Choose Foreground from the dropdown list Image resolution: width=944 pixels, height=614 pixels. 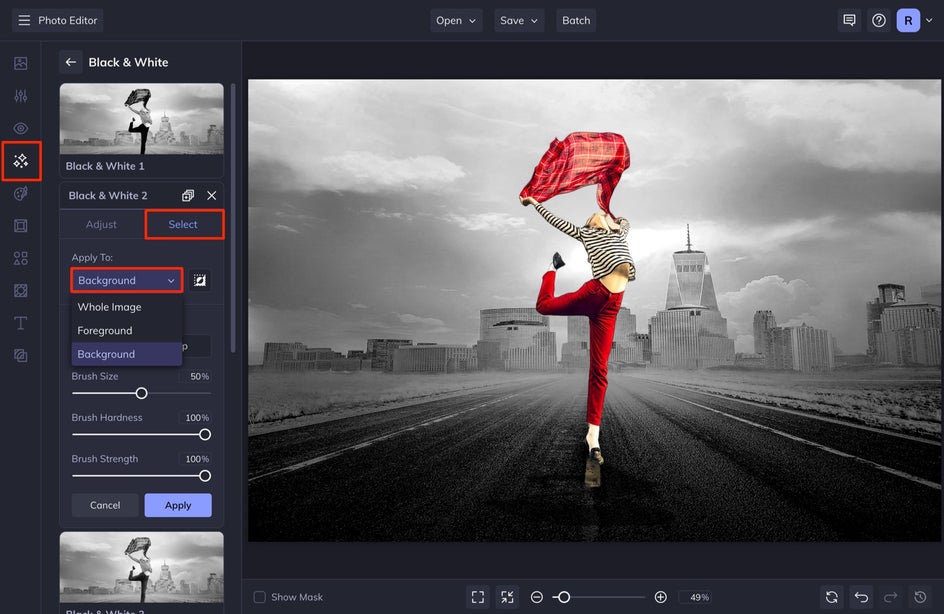click(126, 330)
